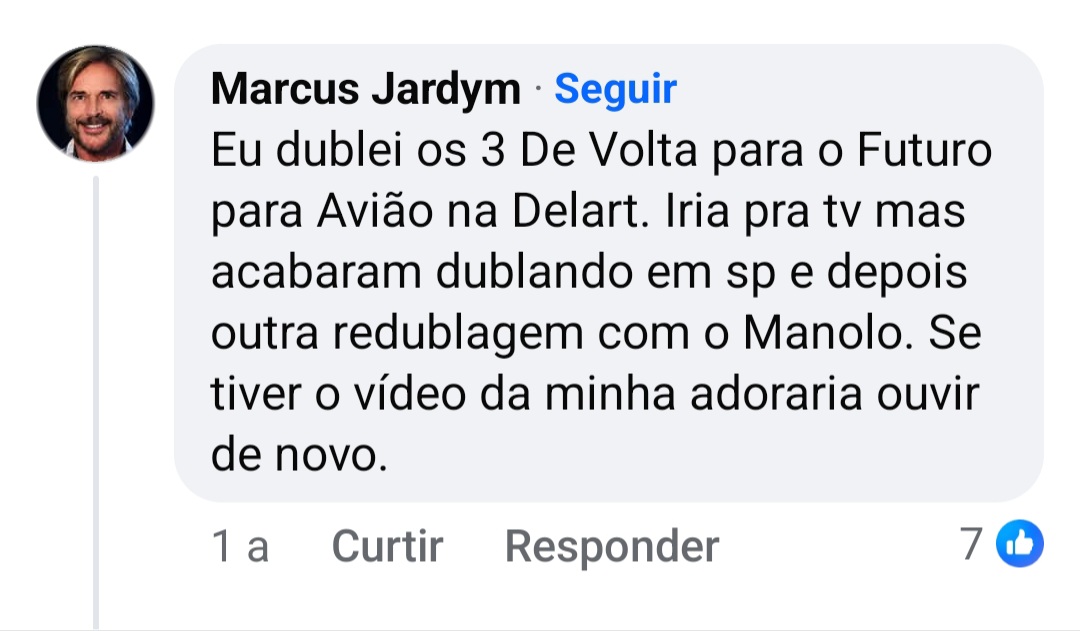Open the '1 a' comment timestamp
The image size is (1080, 631).
[x=240, y=547]
